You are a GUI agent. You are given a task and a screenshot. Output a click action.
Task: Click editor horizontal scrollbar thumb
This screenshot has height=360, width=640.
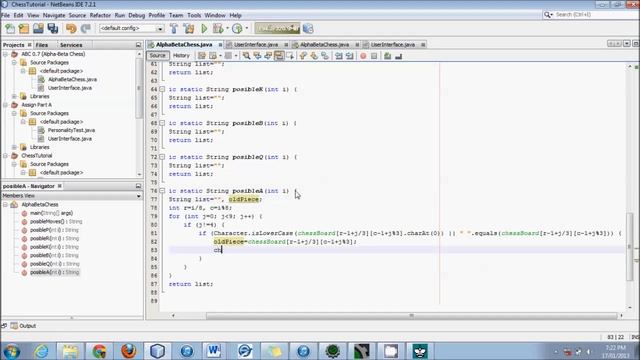coord(411,316)
